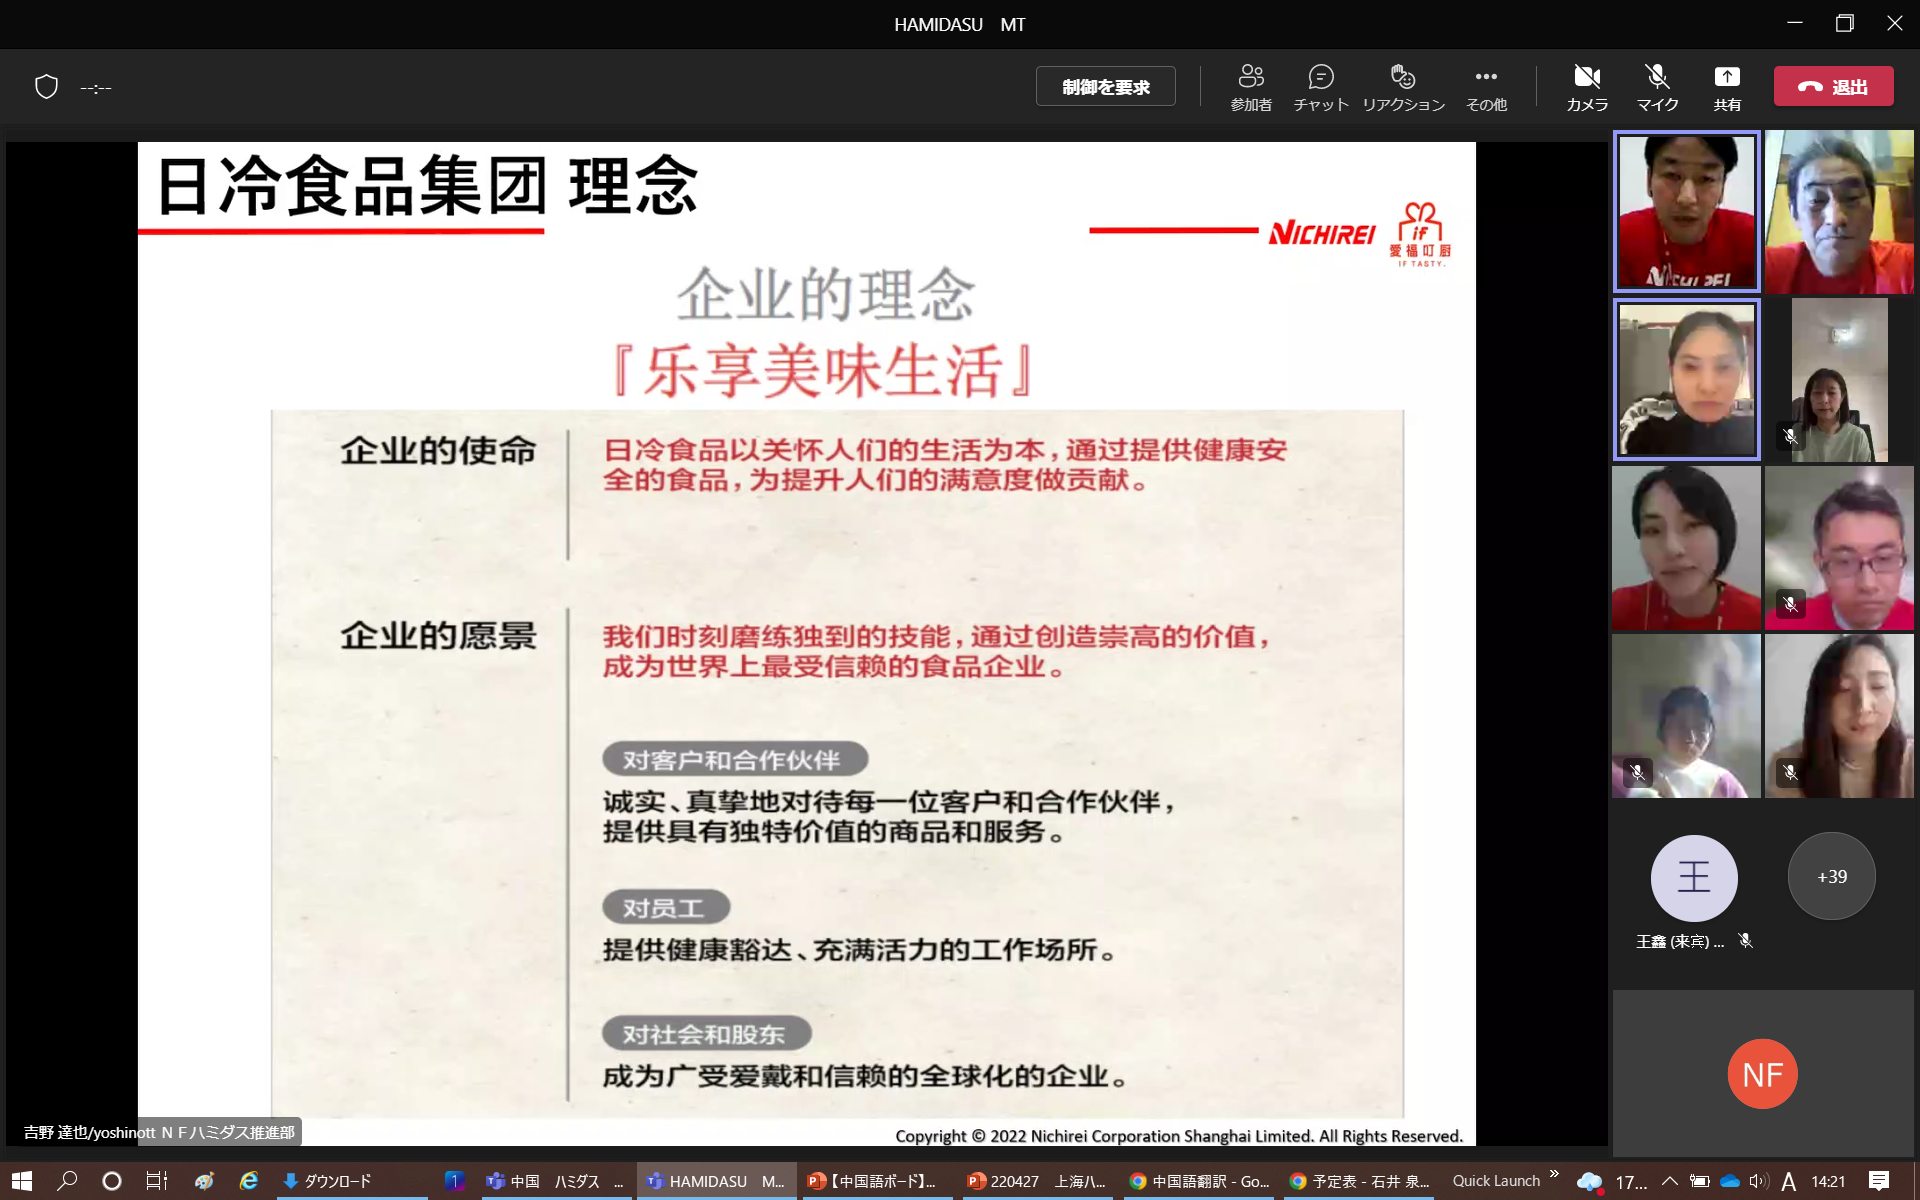Viewport: 1920px width, 1200px height.
Task: Click the shield security icon
Action: pos(46,87)
